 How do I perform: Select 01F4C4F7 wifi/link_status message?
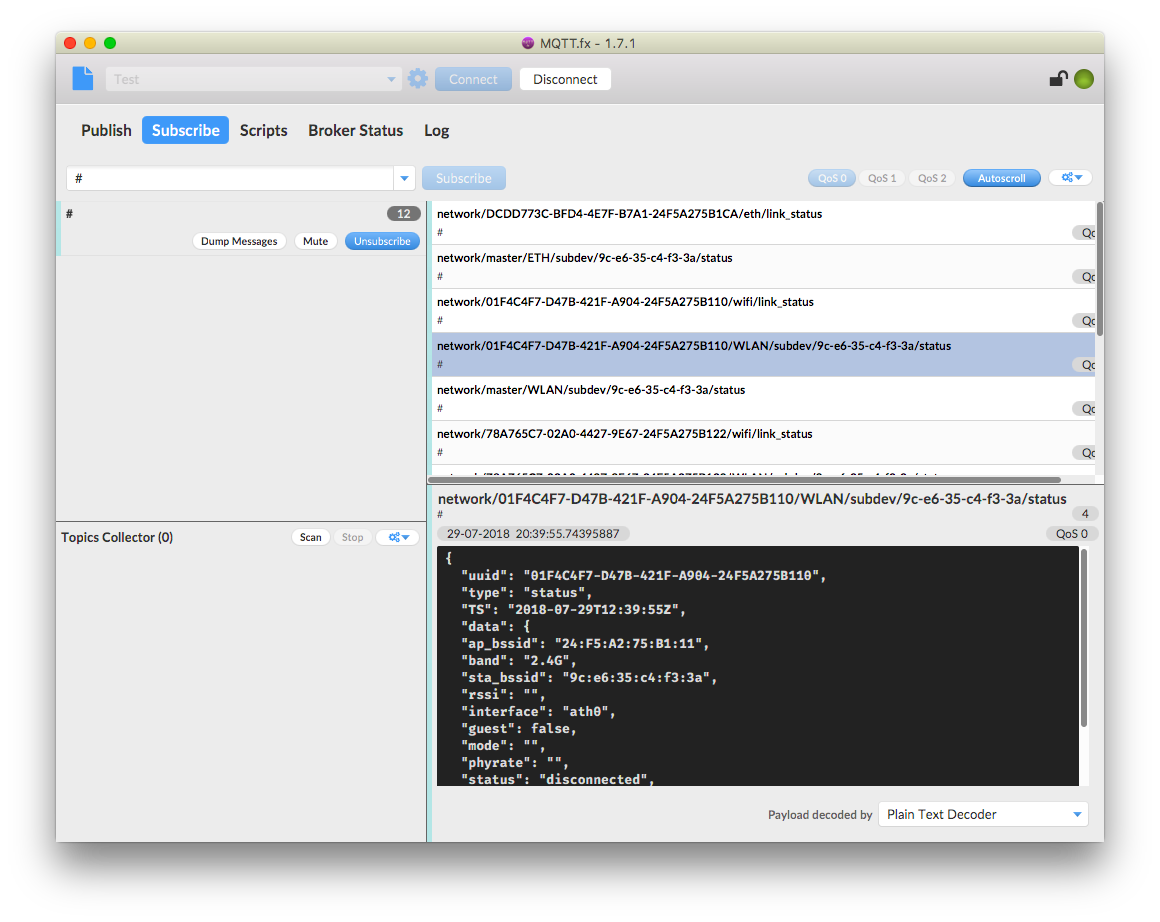point(763,311)
